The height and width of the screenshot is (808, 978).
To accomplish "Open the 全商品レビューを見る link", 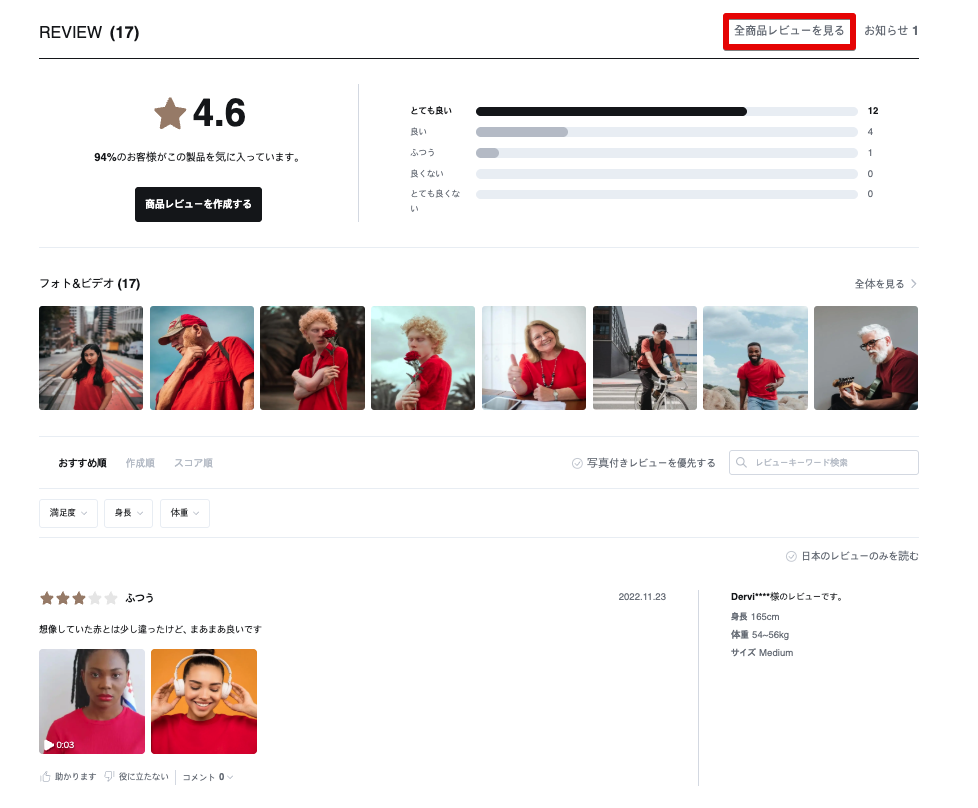I will pyautogui.click(x=789, y=31).
